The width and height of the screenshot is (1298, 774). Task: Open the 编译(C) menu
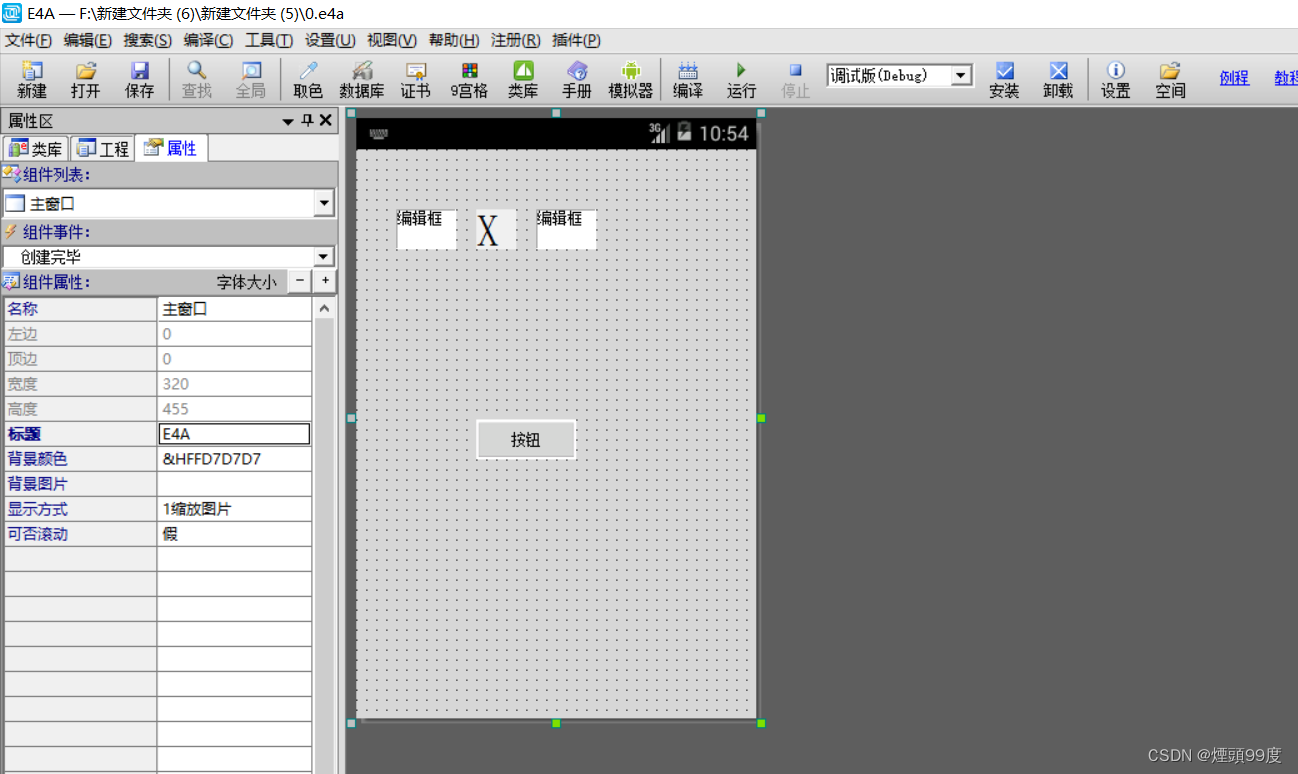tap(208, 40)
